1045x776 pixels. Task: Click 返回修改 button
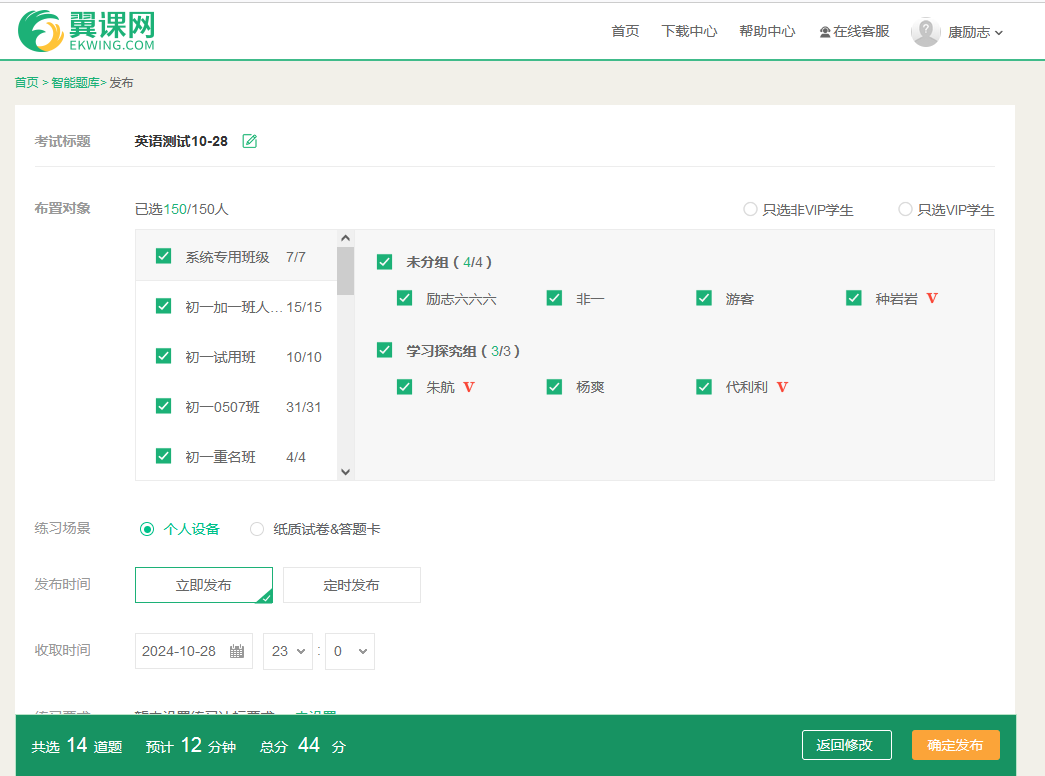click(x=846, y=745)
